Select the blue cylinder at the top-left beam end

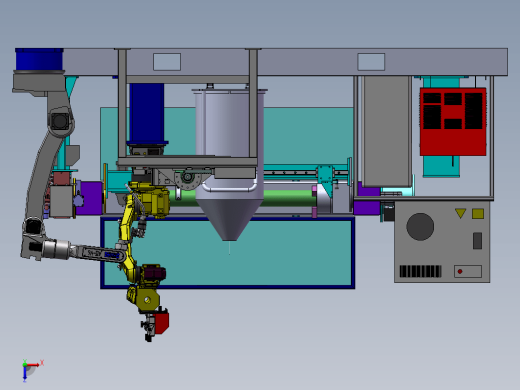click(x=39, y=59)
